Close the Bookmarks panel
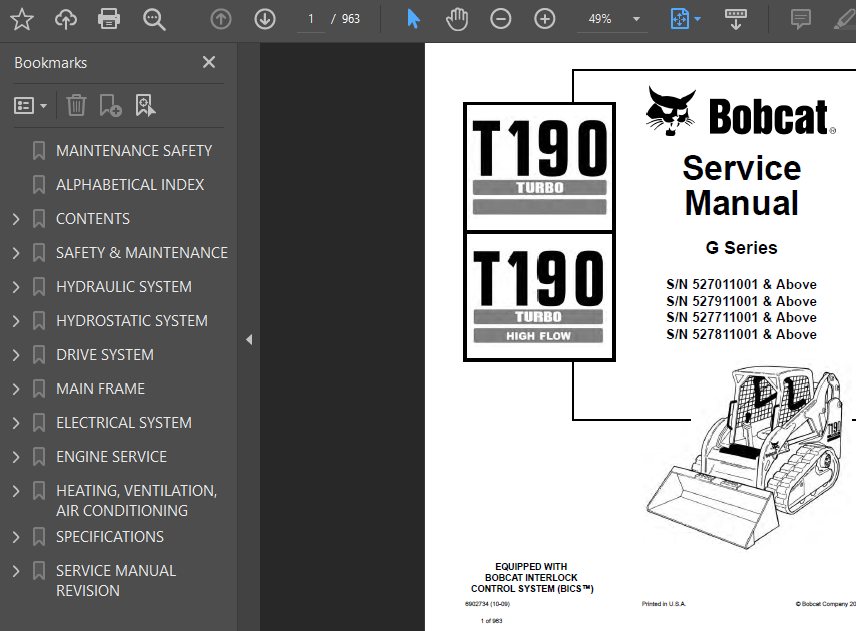The width and height of the screenshot is (856, 631). point(209,62)
